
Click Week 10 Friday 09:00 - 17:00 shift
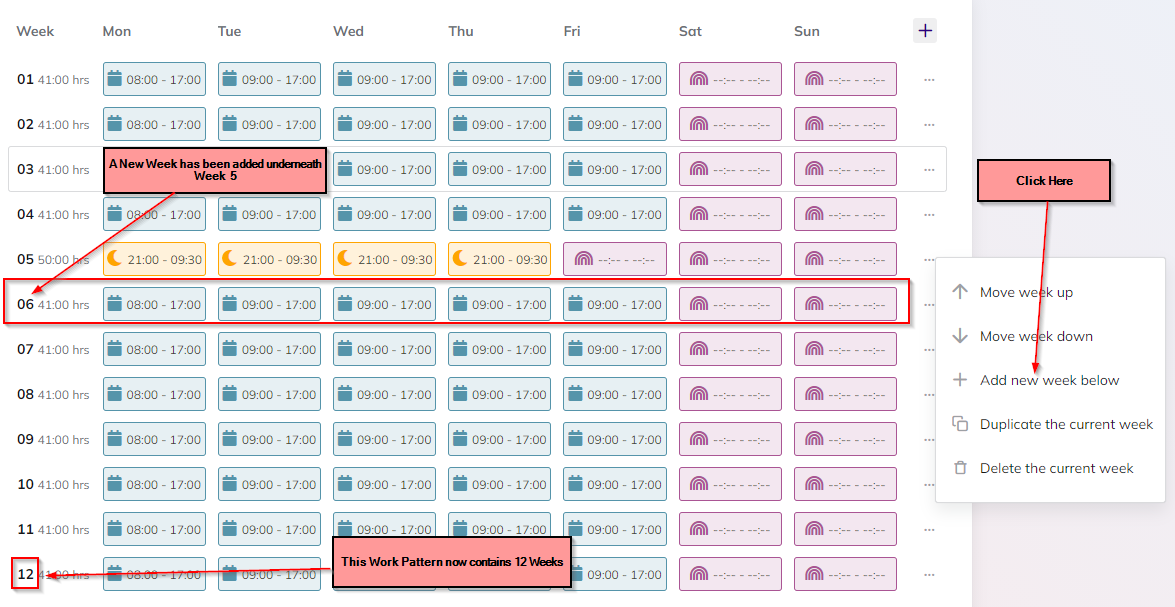pyautogui.click(x=614, y=484)
